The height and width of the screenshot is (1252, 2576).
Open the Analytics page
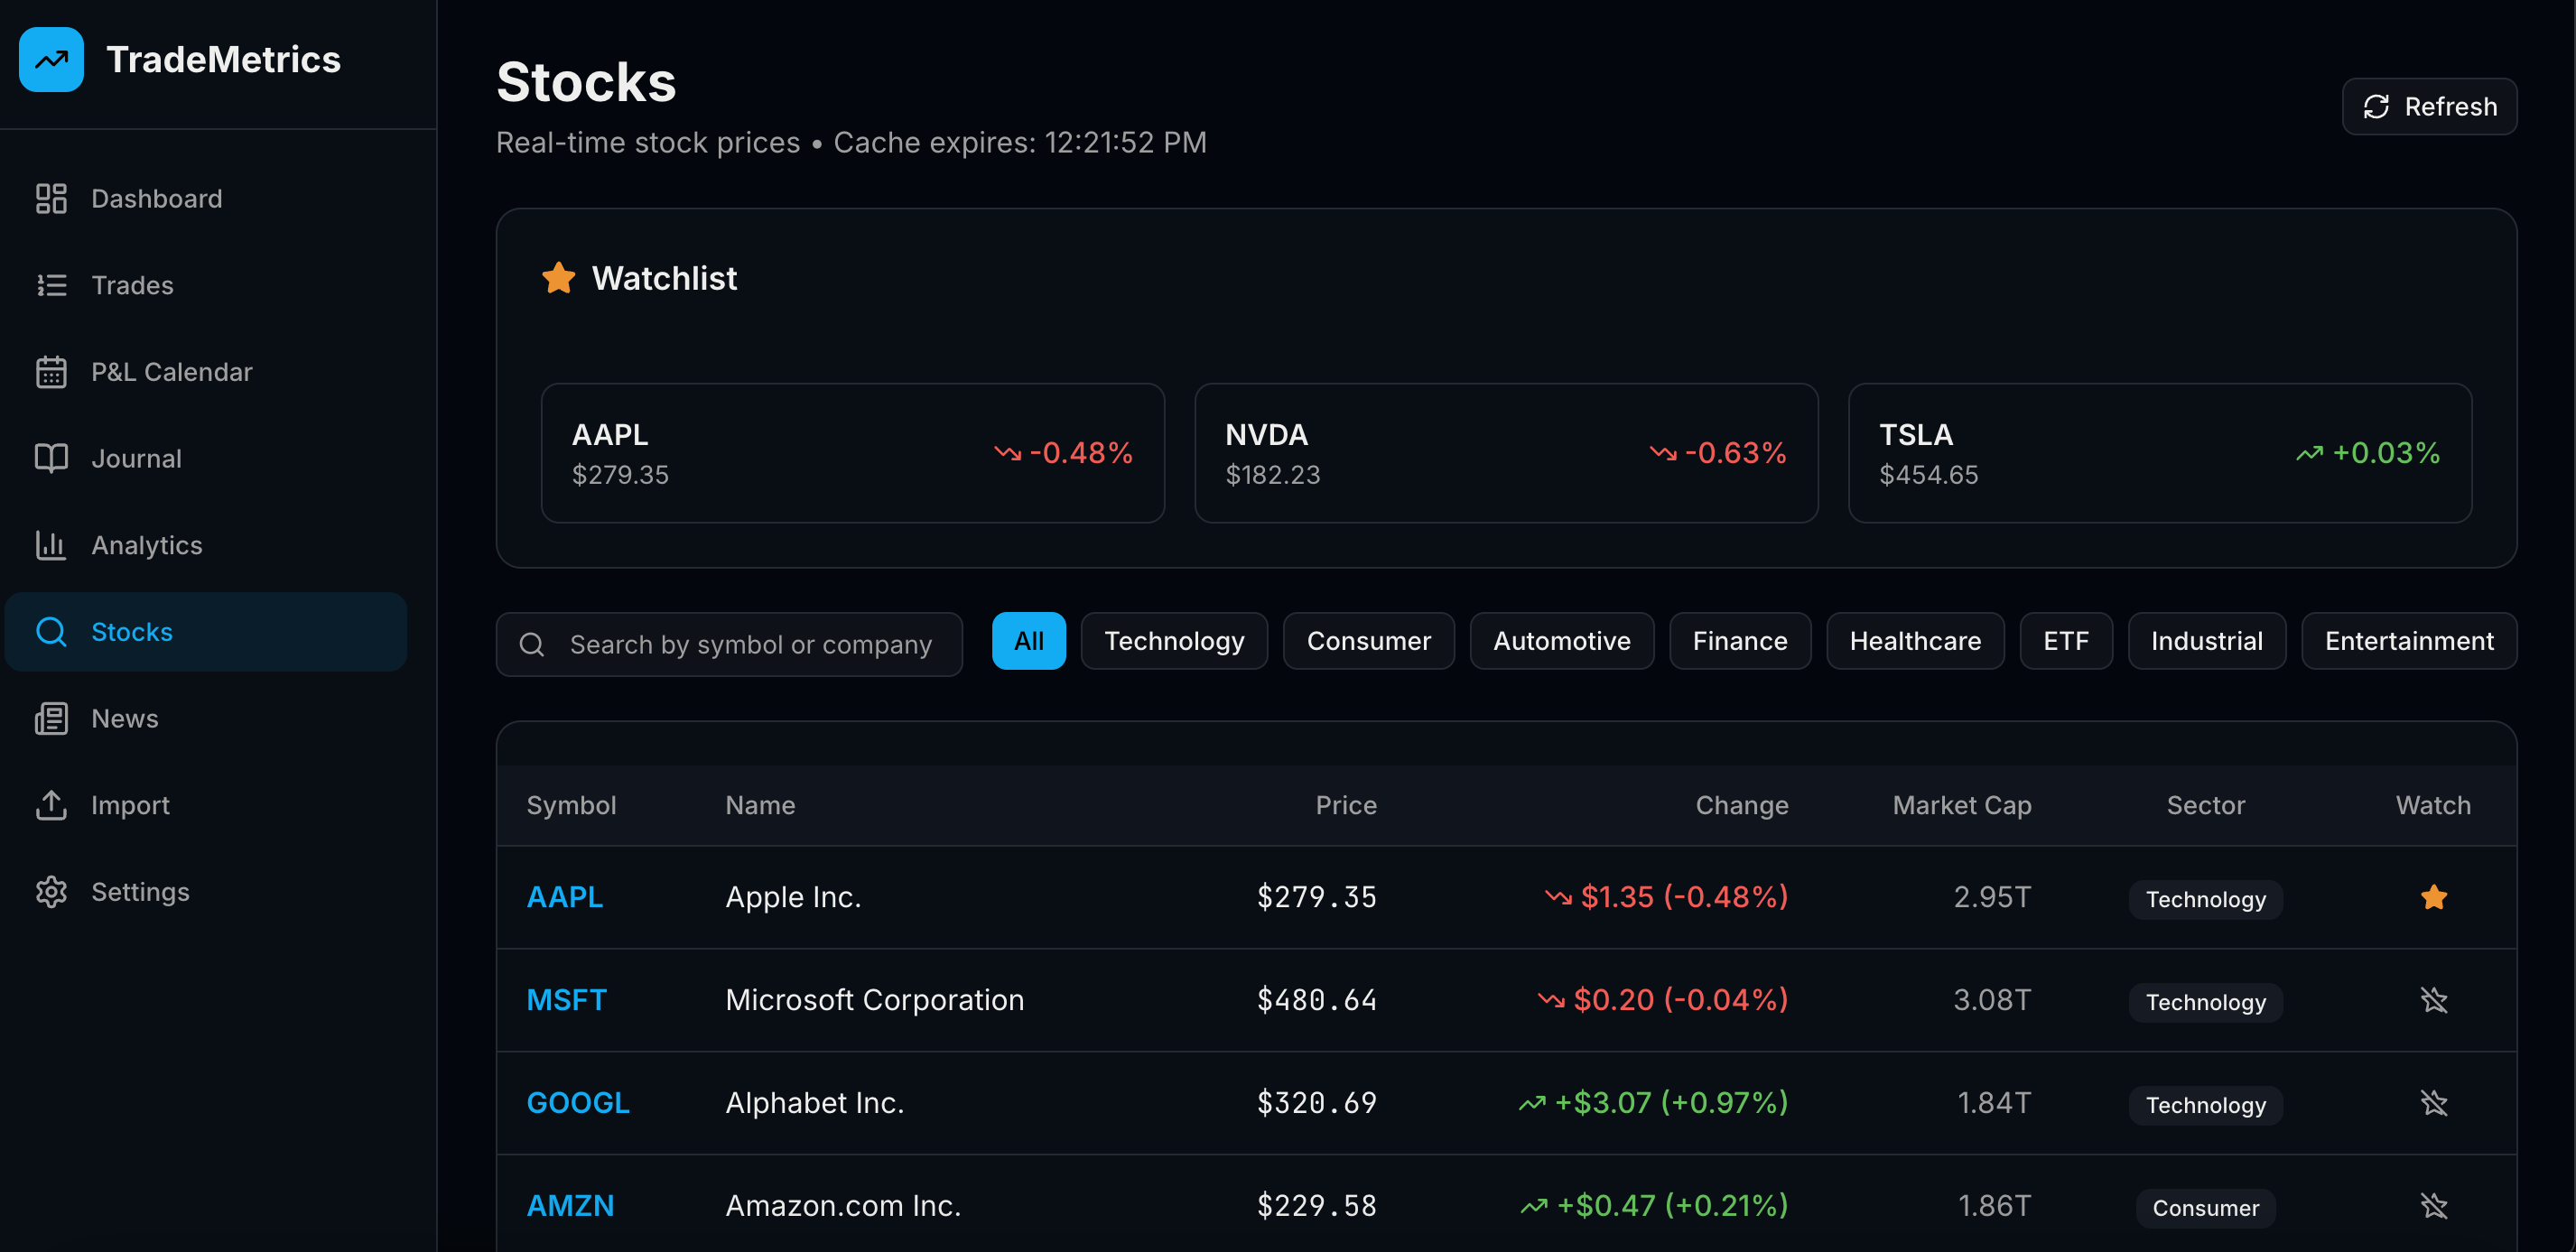pos(146,545)
